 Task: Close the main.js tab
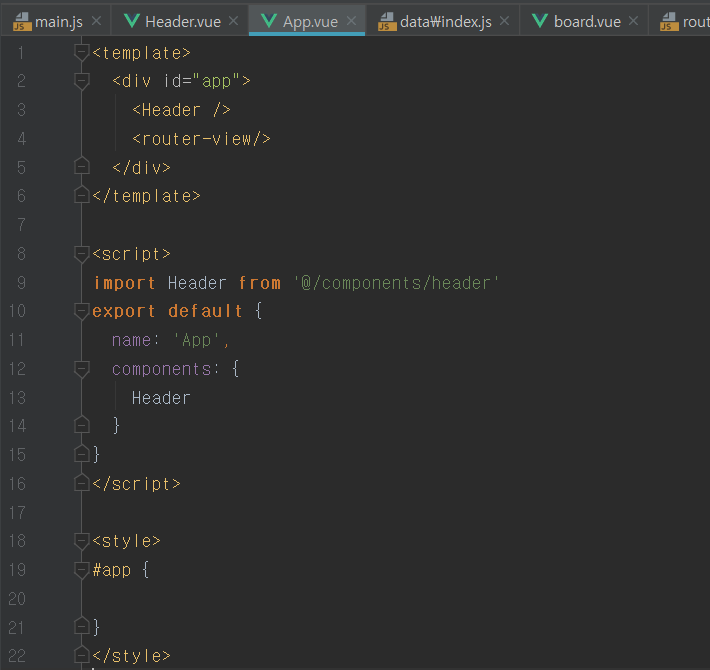point(96,21)
